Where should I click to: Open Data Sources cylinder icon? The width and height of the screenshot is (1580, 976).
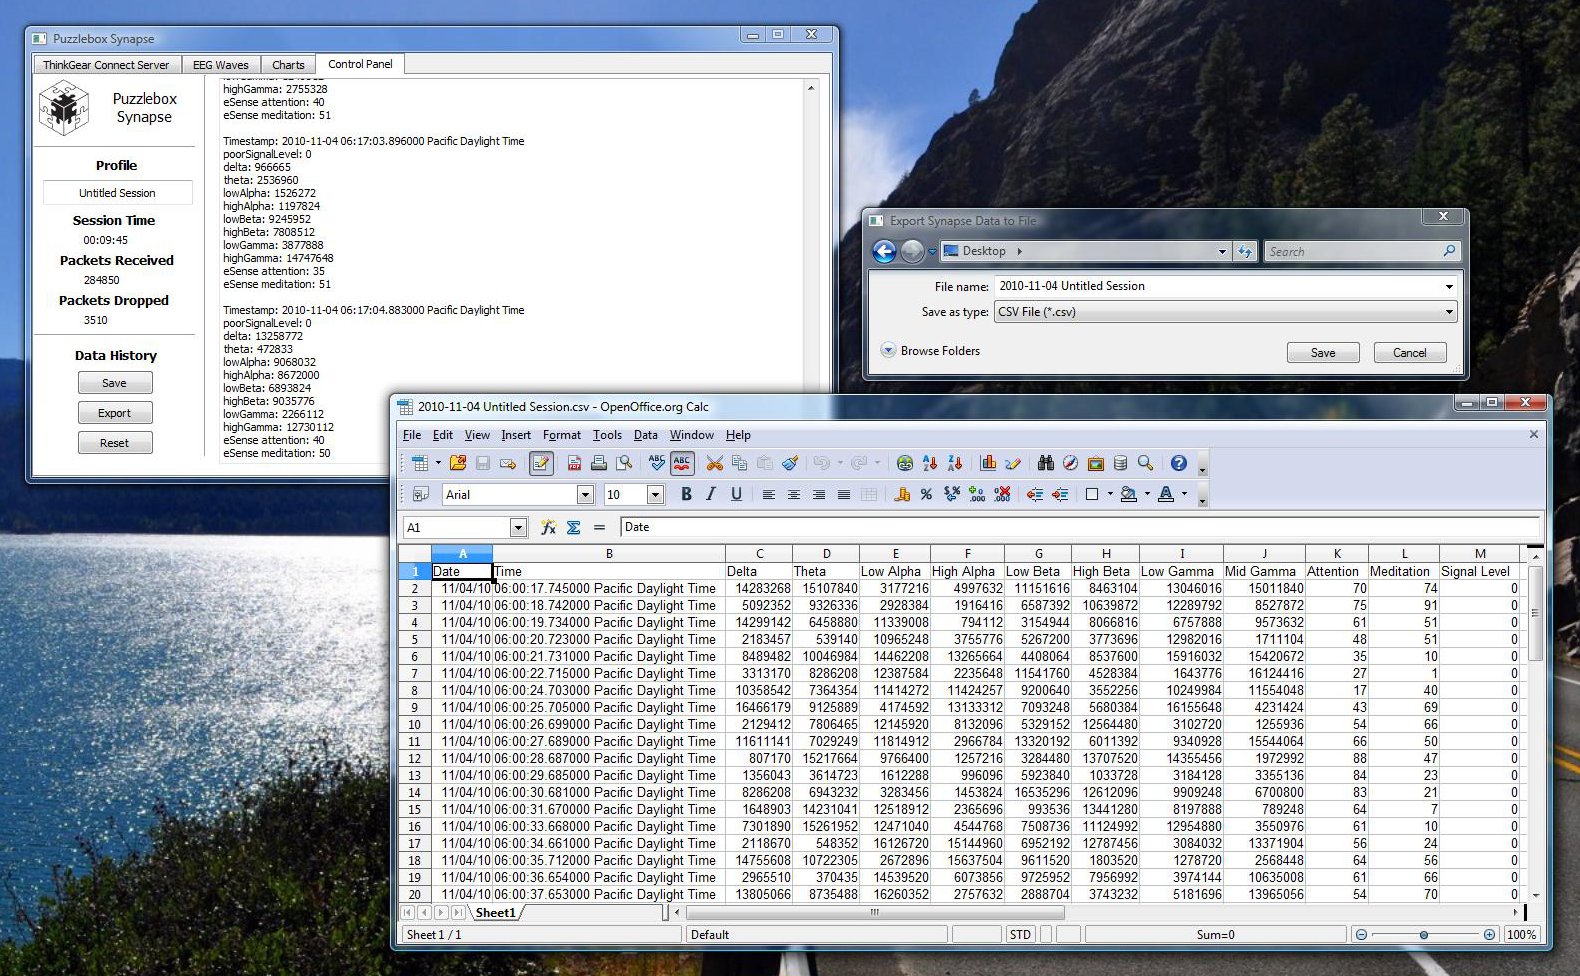(1120, 463)
